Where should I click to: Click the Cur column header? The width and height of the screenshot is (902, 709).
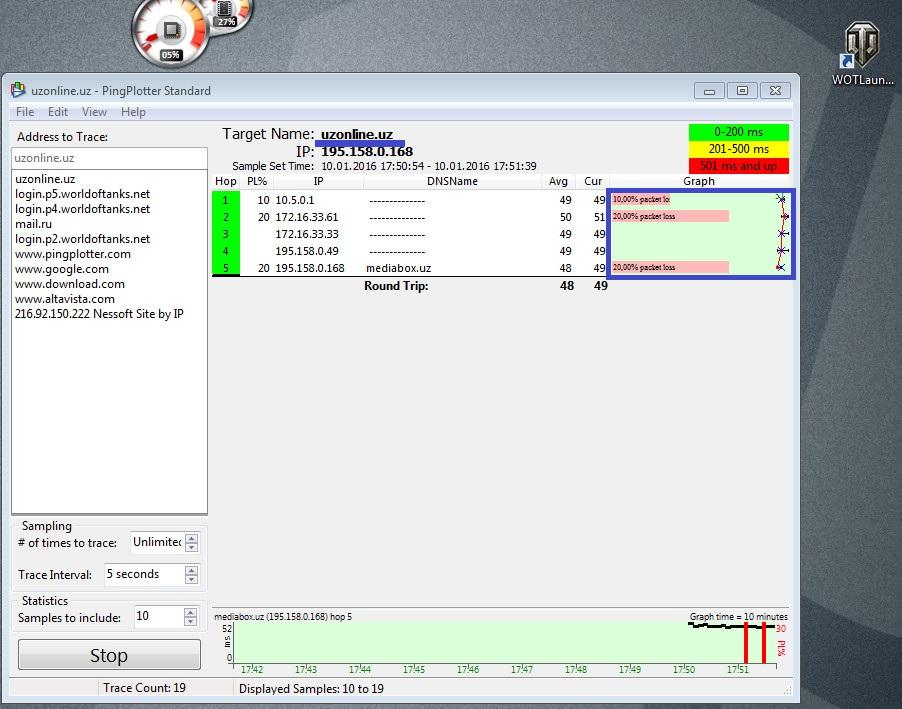tap(593, 181)
